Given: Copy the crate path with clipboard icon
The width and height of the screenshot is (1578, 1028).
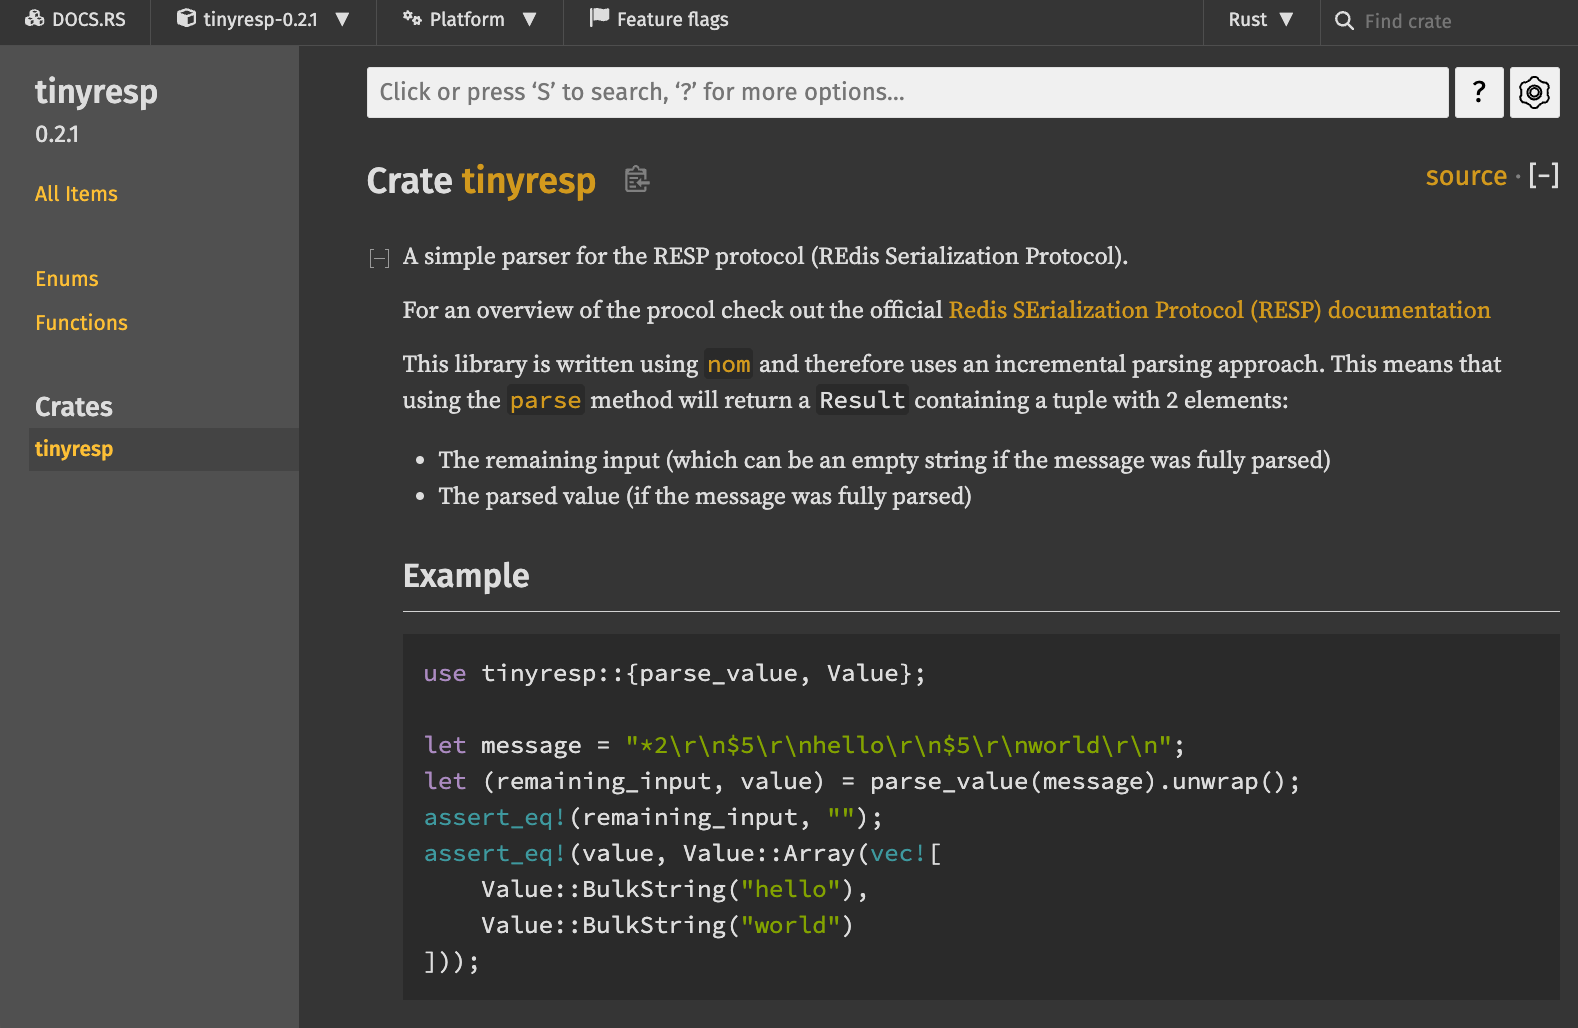Looking at the screenshot, I should [637, 180].
